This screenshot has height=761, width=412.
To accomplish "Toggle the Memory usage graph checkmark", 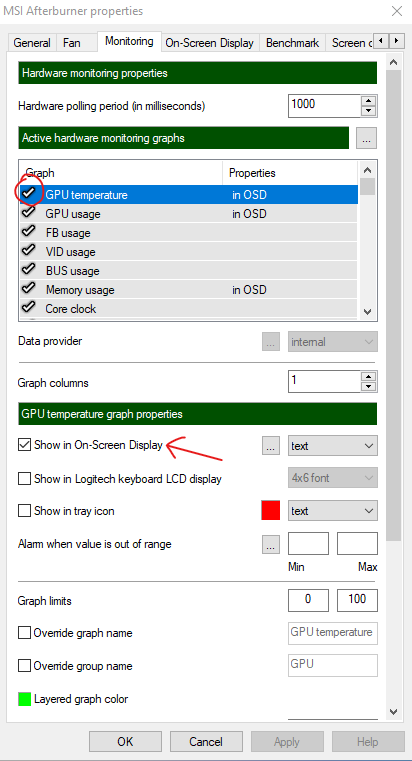I will click(29, 288).
